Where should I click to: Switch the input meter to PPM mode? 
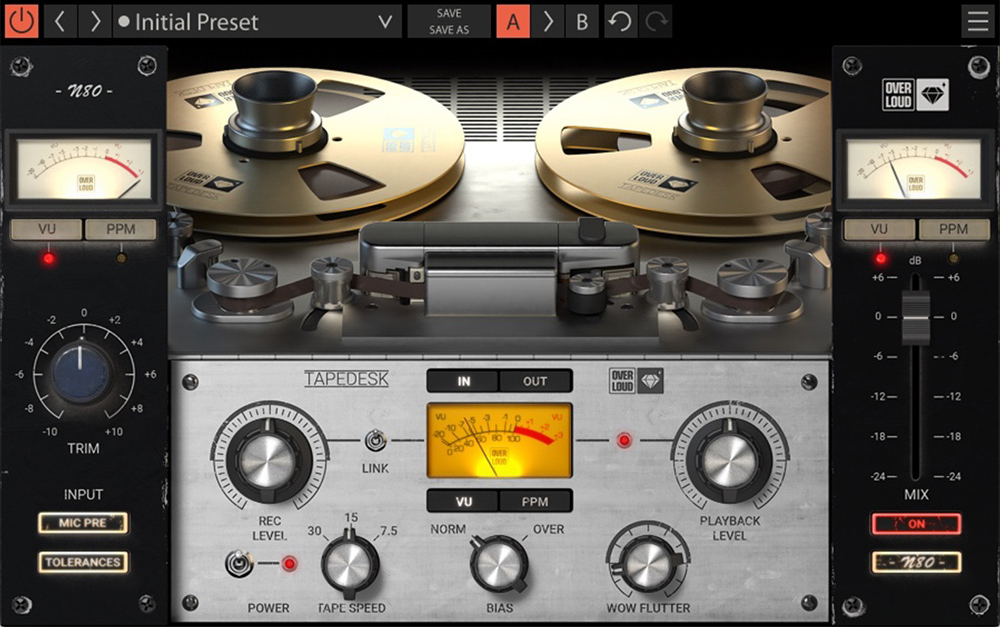point(121,229)
